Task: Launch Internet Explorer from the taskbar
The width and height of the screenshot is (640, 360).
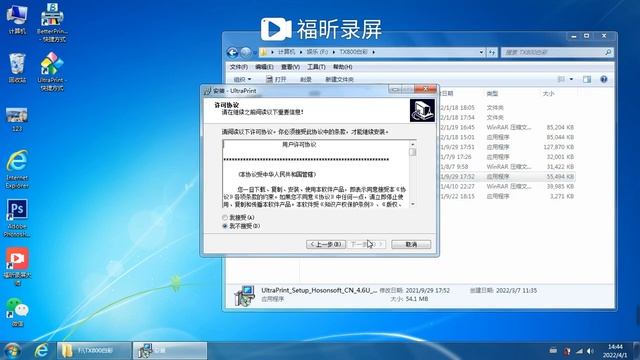Action: point(41,351)
